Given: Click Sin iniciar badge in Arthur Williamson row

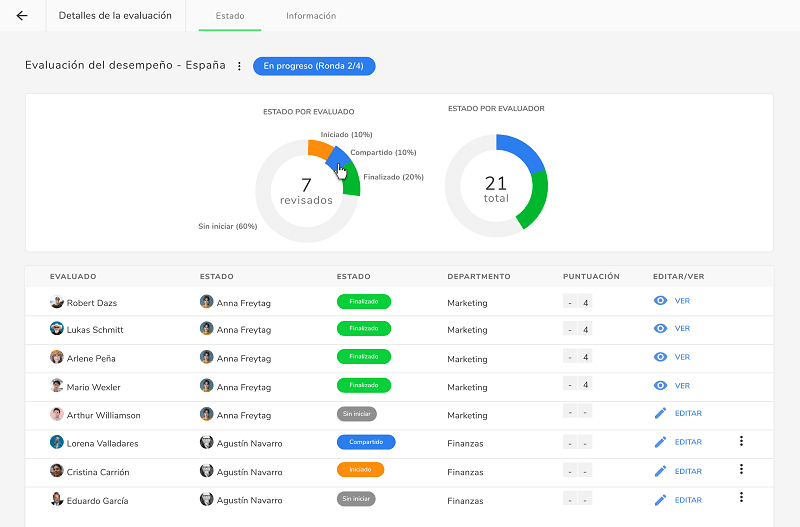Looking at the screenshot, I should pos(357,414).
